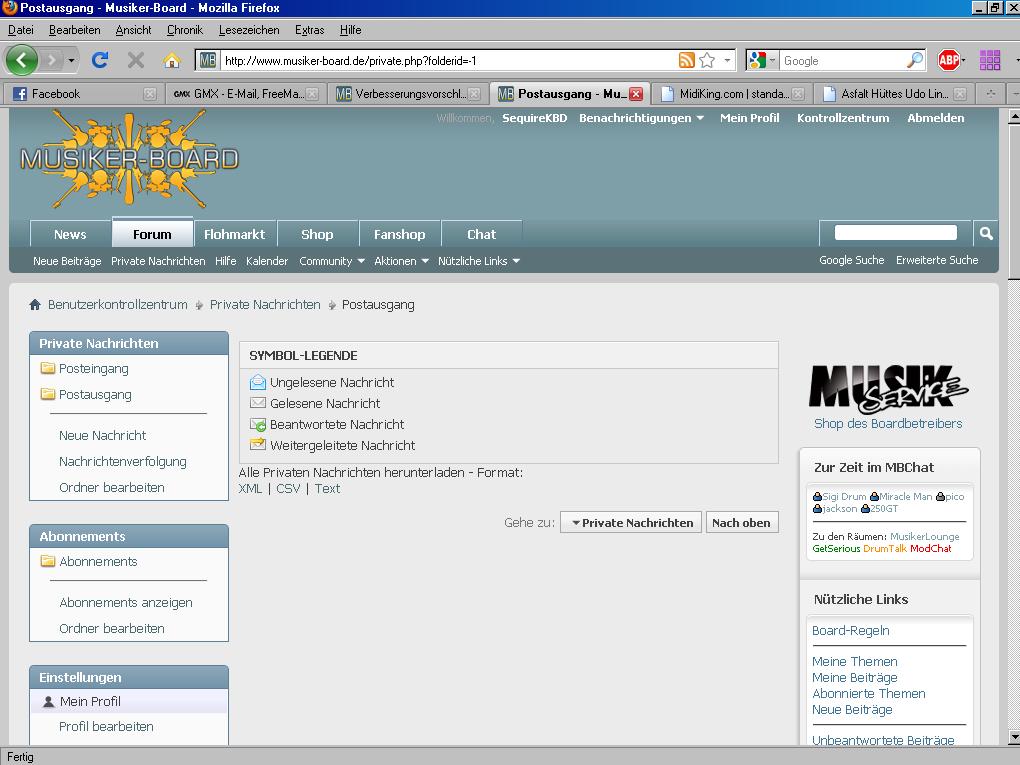Bookmark this page with the star icon
This screenshot has width=1020, height=765.
coord(707,60)
